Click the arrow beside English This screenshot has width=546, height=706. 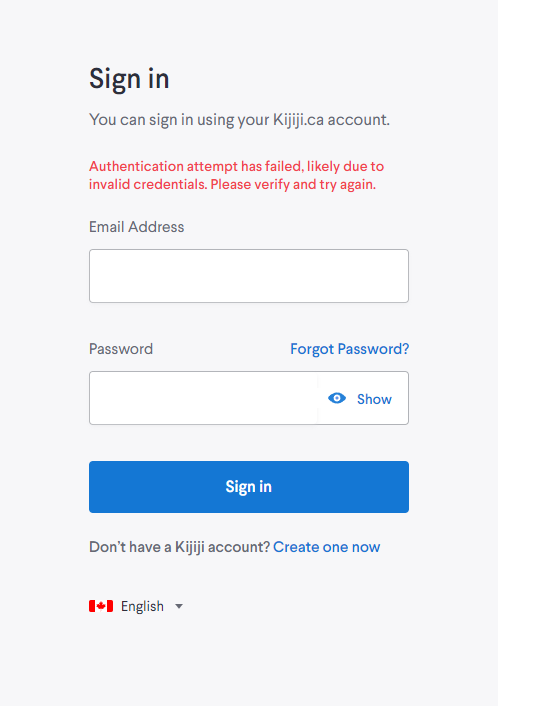[179, 606]
